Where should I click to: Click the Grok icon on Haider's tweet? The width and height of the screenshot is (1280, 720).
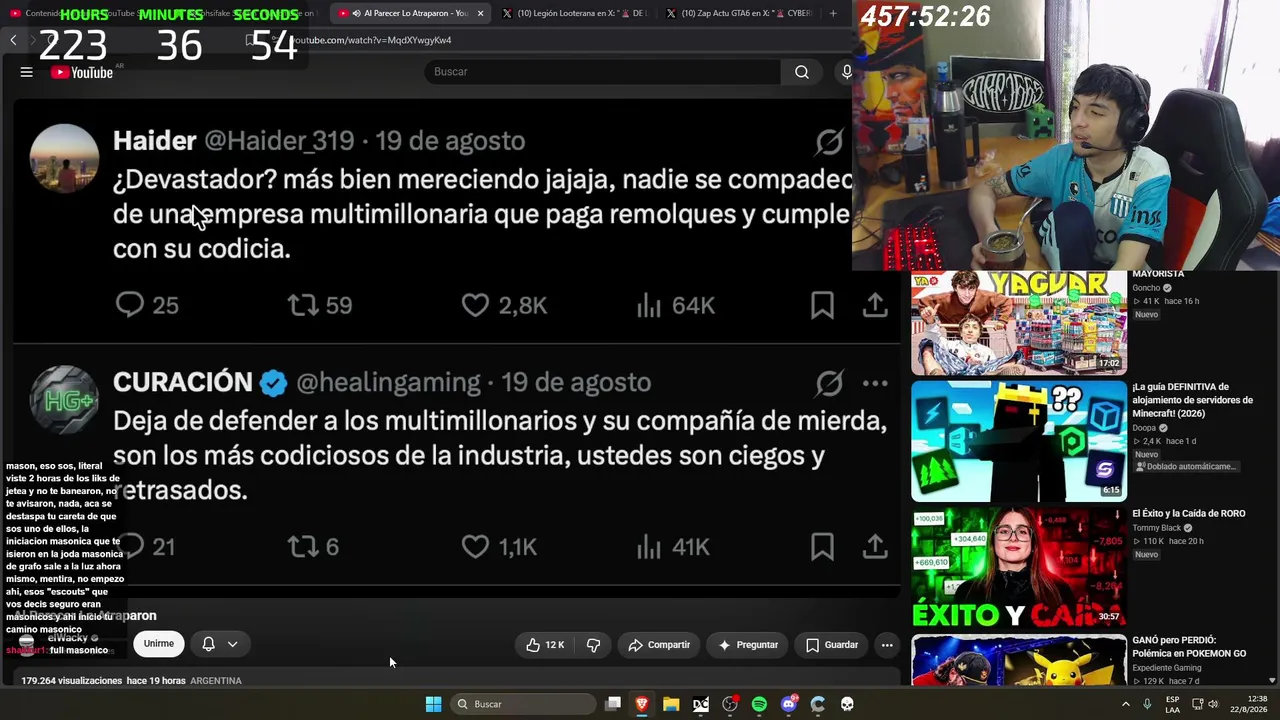pyautogui.click(x=829, y=142)
